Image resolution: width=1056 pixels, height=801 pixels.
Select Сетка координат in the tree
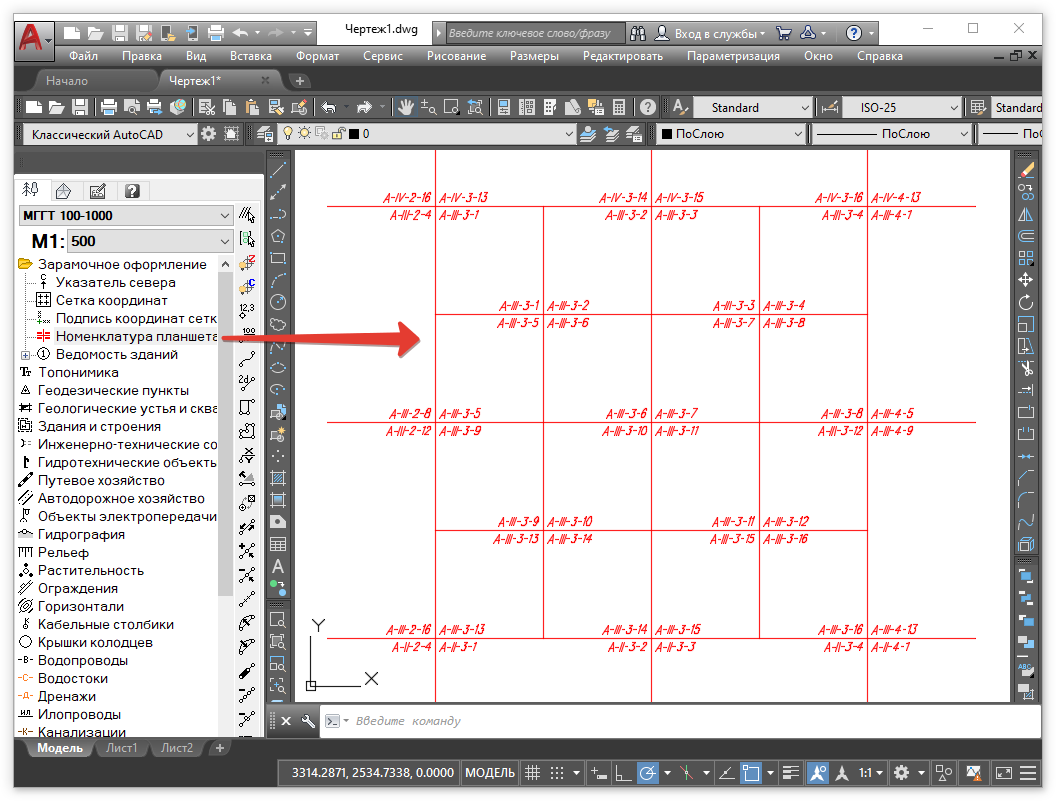click(111, 300)
